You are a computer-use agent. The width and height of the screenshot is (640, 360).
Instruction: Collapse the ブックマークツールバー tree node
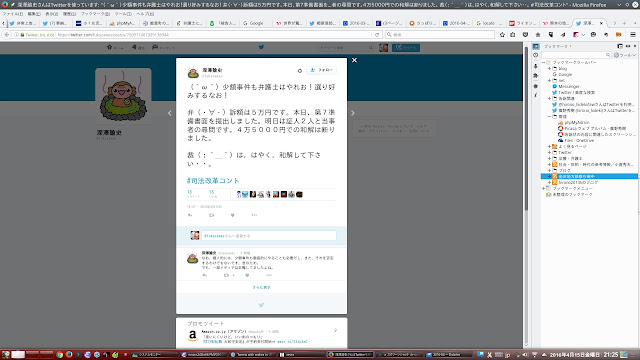544,62
